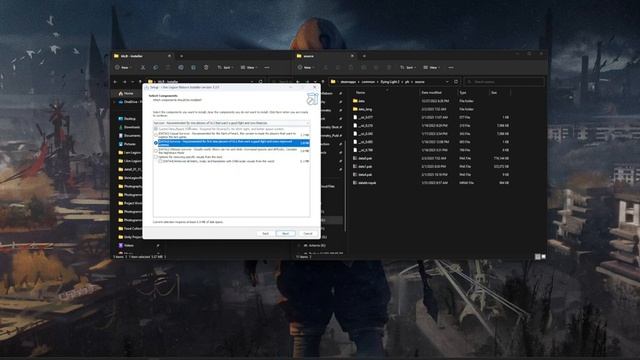Click Cancel in the Setup dialog
640x360 pixels.
tap(308, 233)
